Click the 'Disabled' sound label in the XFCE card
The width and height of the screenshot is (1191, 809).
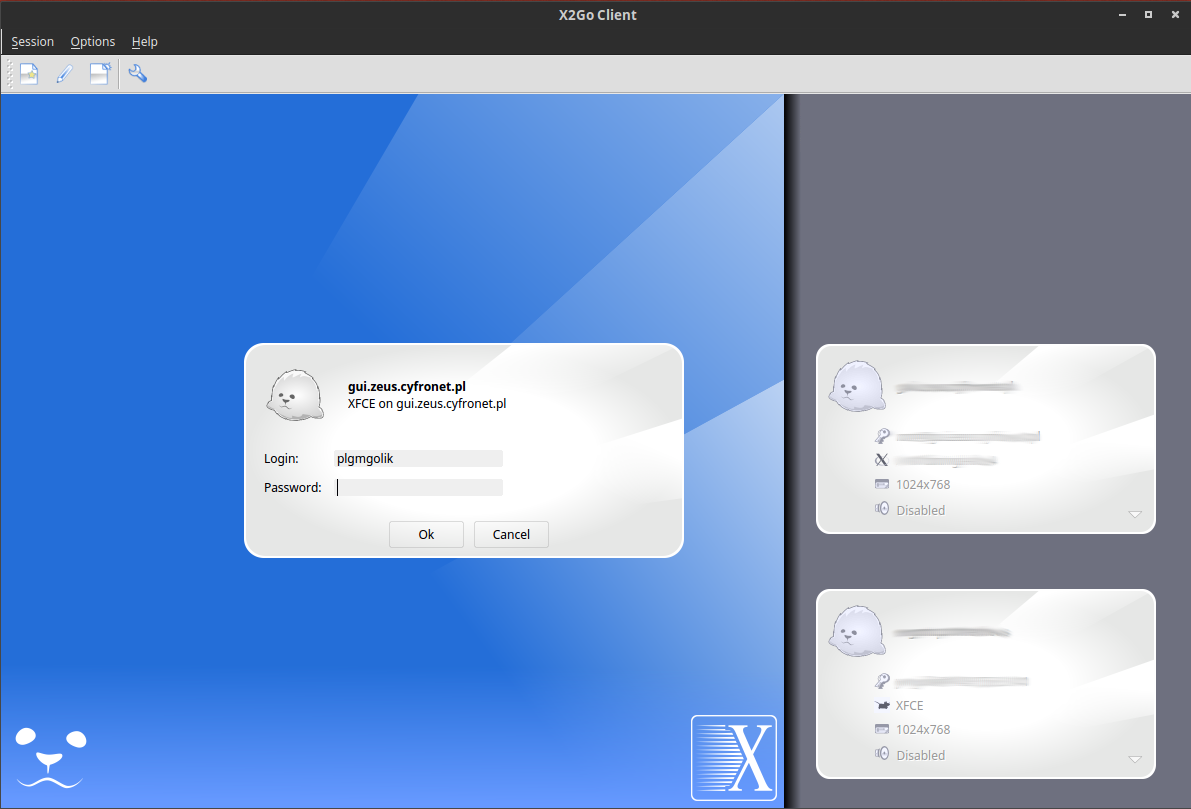pos(921,755)
